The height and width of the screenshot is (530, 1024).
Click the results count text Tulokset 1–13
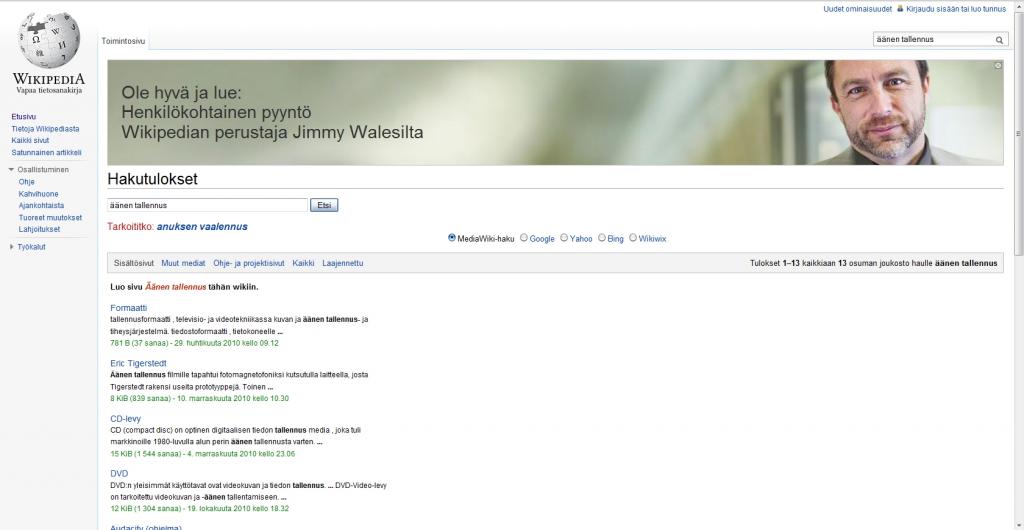[x=874, y=264]
